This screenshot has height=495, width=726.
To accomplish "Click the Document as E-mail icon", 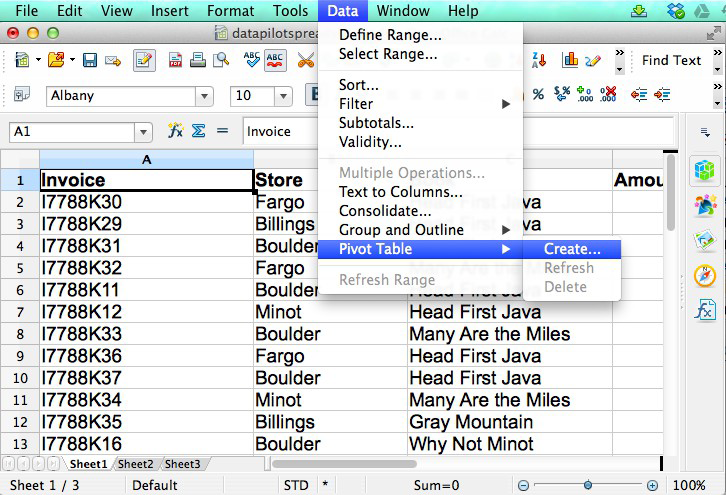I will tap(113, 60).
